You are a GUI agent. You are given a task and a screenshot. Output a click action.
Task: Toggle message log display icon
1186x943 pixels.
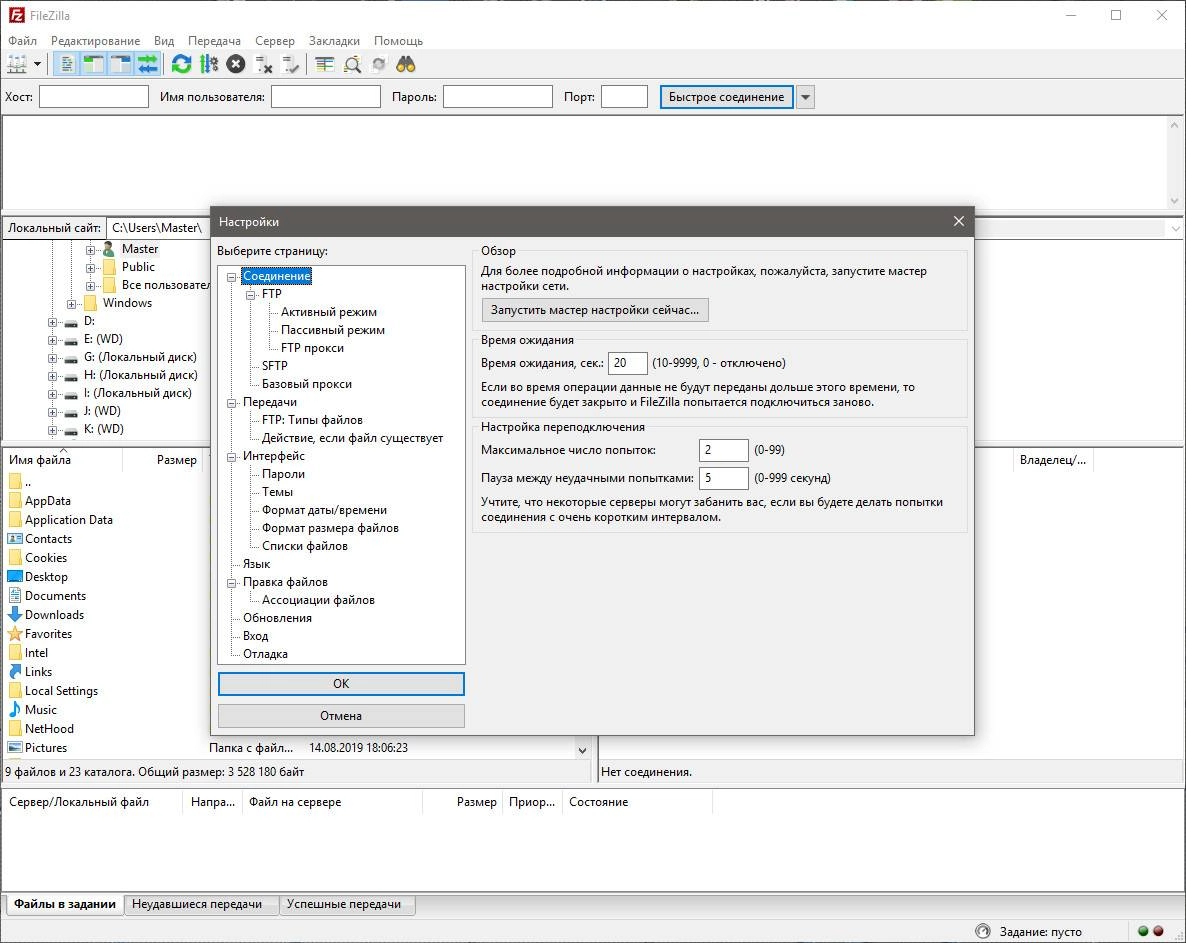pyautogui.click(x=67, y=64)
